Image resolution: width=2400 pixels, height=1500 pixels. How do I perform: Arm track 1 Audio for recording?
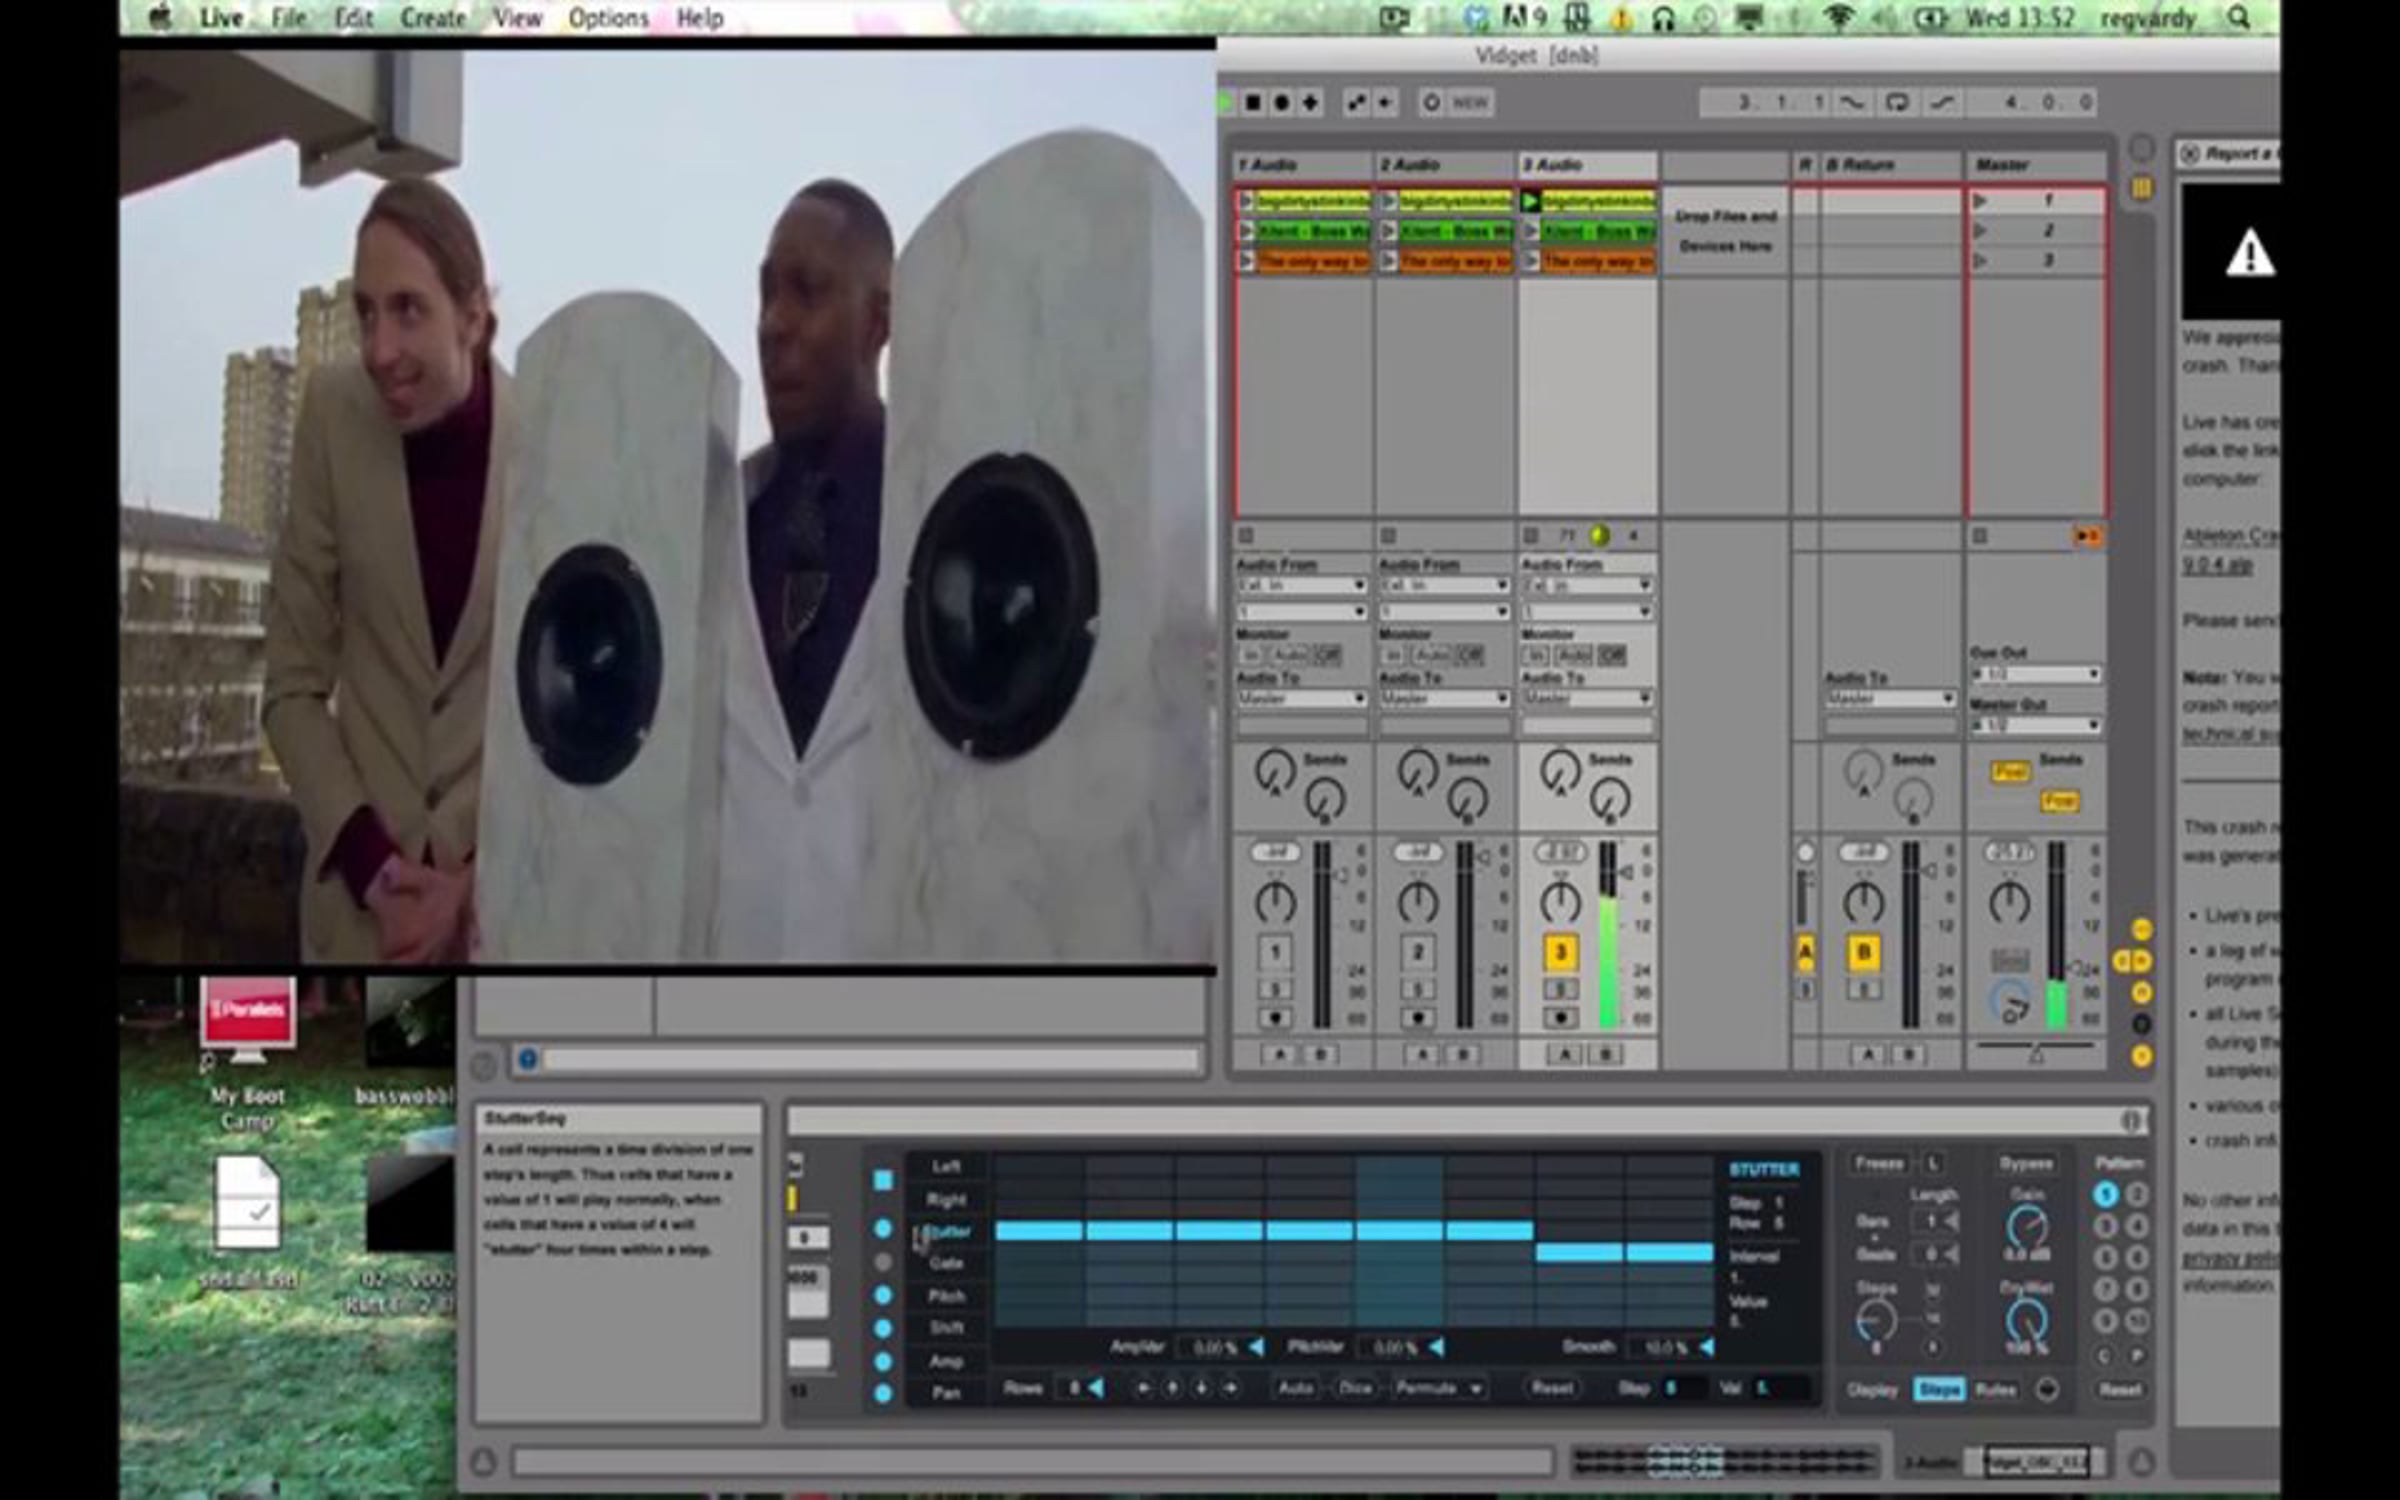coord(1275,1019)
